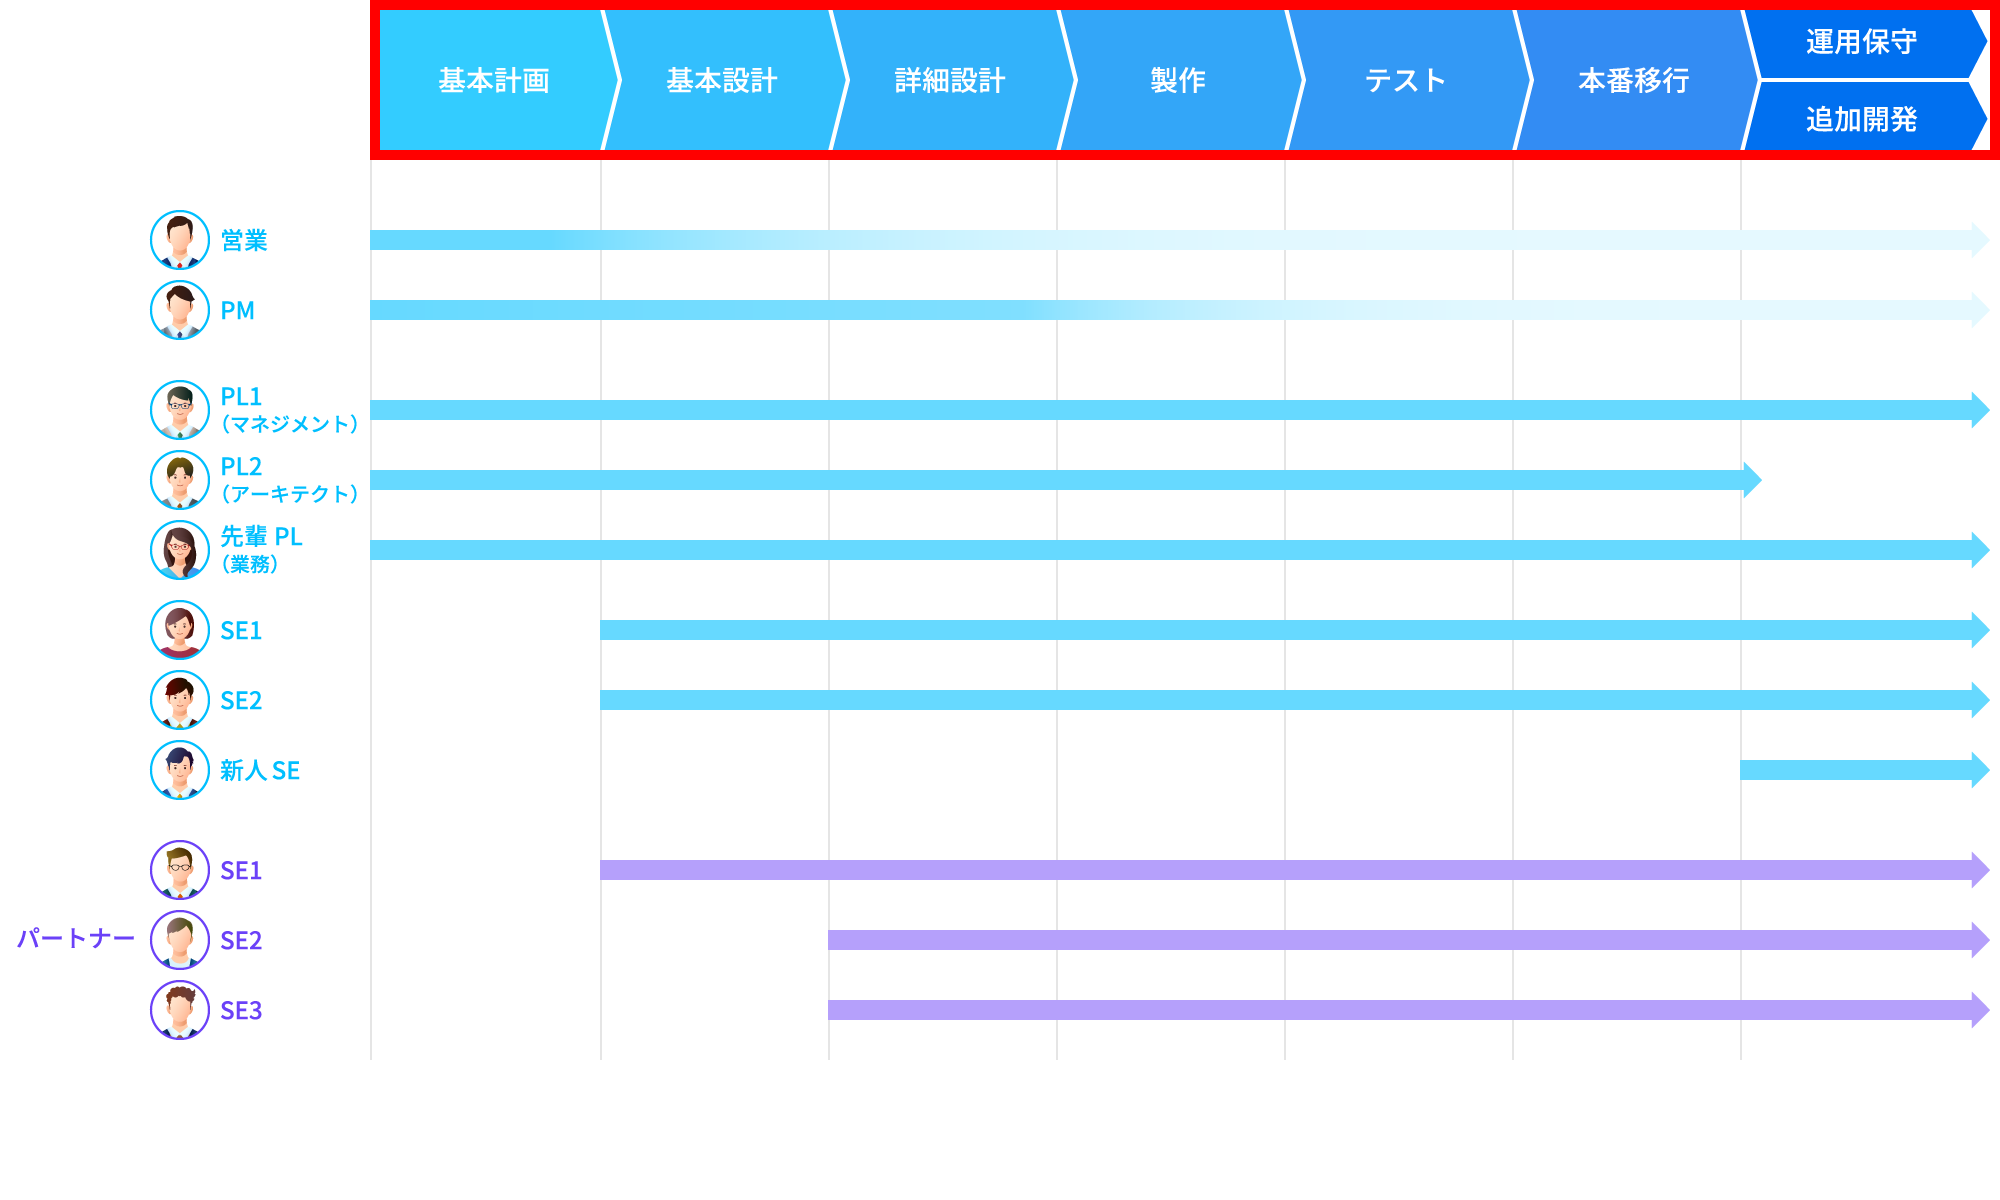The width and height of the screenshot is (2000, 1200).
Task: Click the PM fading timeline bar
Action: pyautogui.click(x=1180, y=310)
